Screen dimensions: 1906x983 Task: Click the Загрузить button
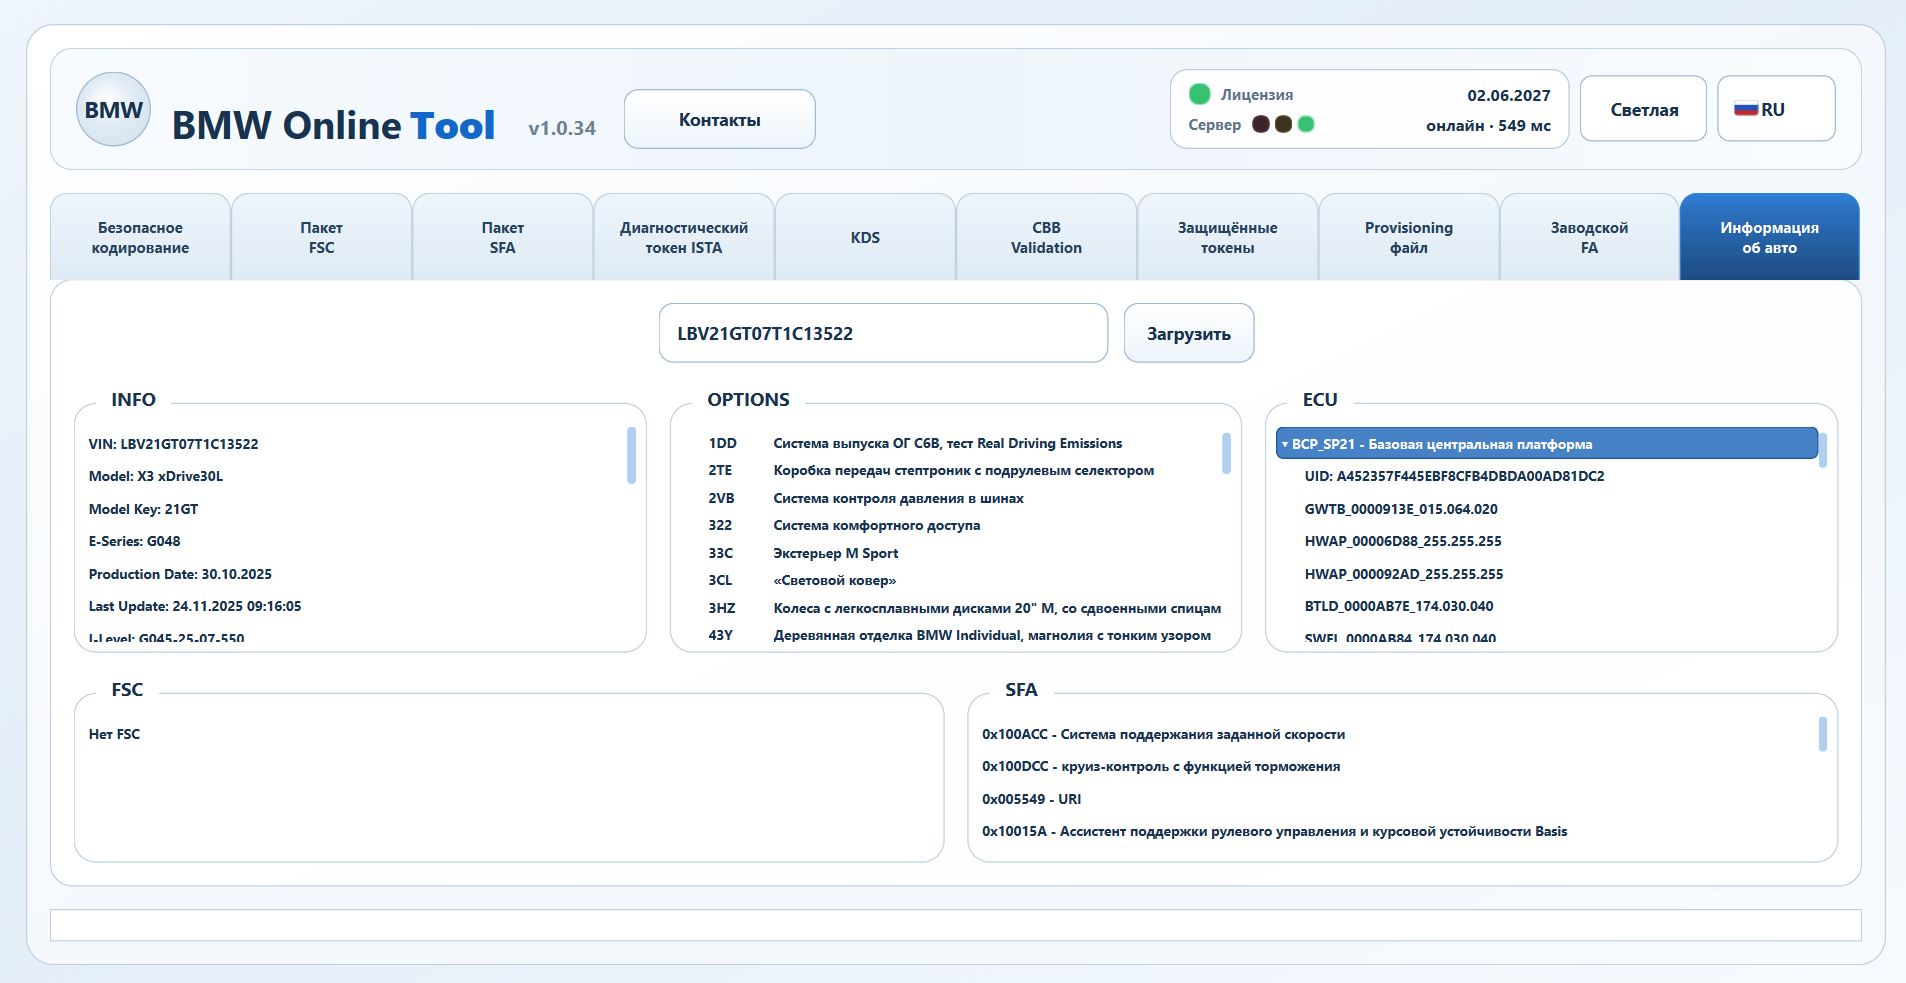coord(1188,333)
